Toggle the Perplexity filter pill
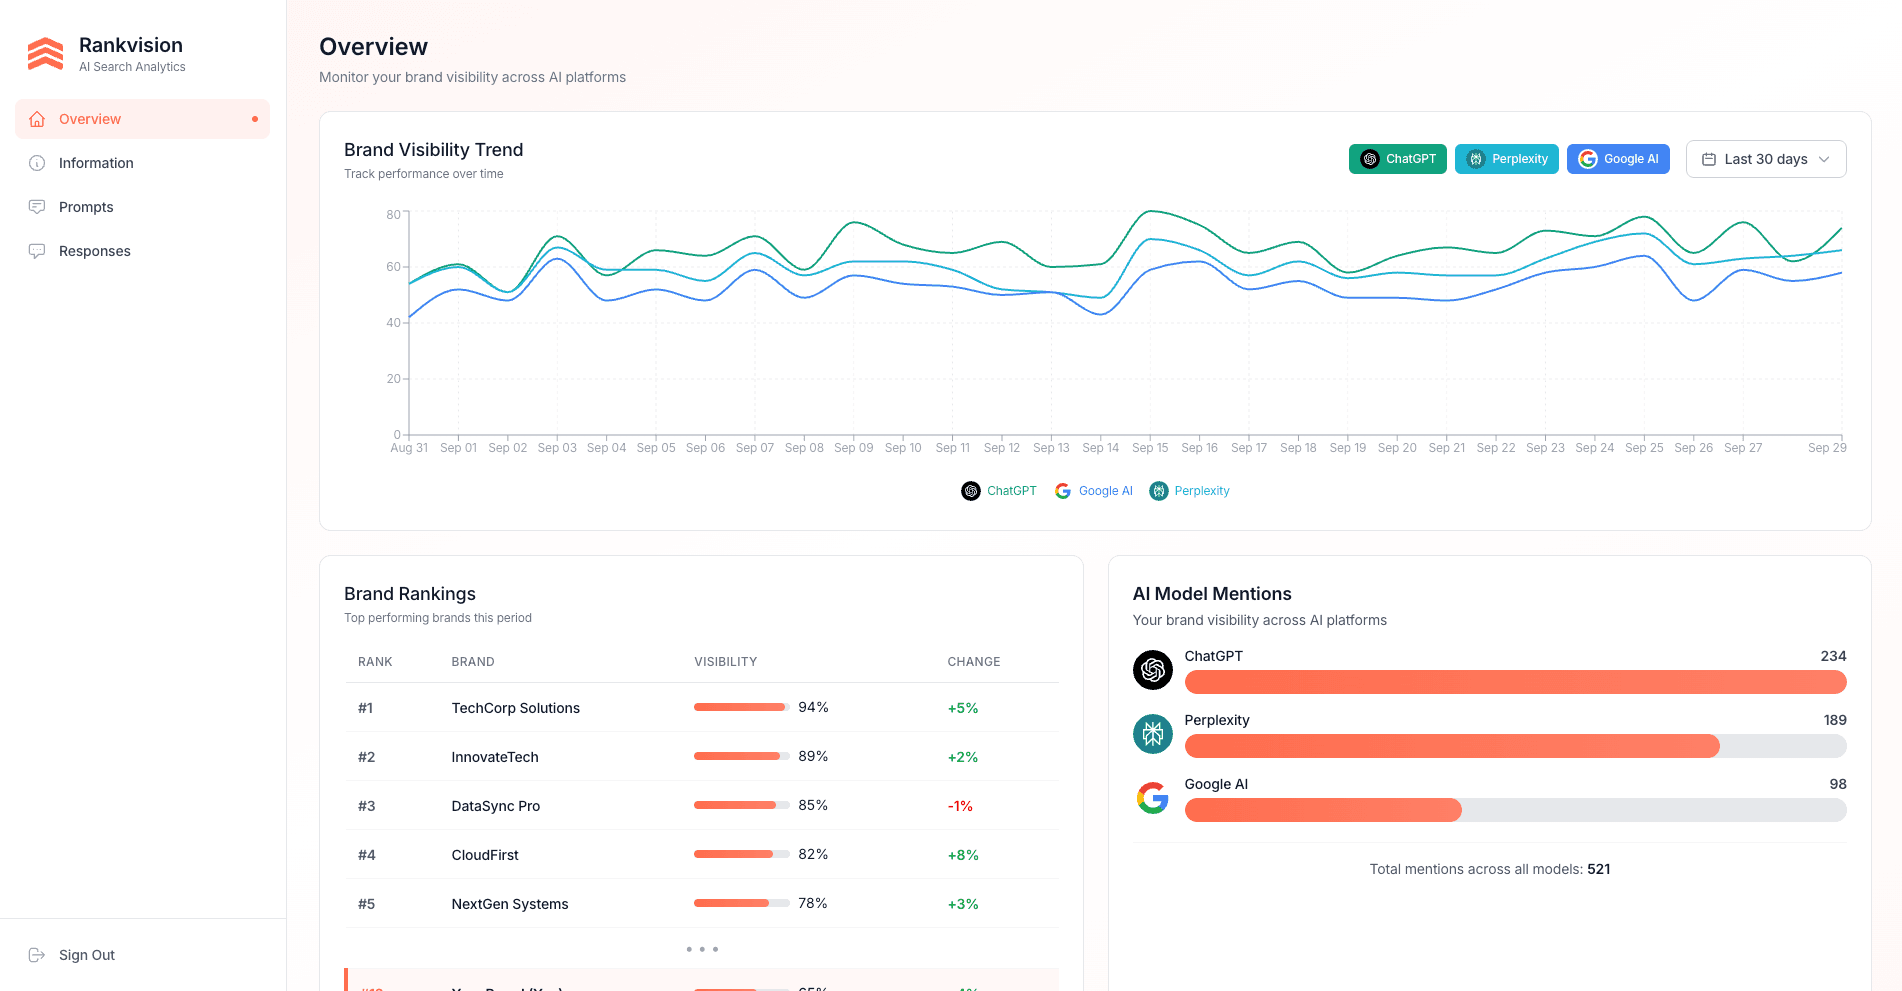1902x991 pixels. tap(1506, 158)
